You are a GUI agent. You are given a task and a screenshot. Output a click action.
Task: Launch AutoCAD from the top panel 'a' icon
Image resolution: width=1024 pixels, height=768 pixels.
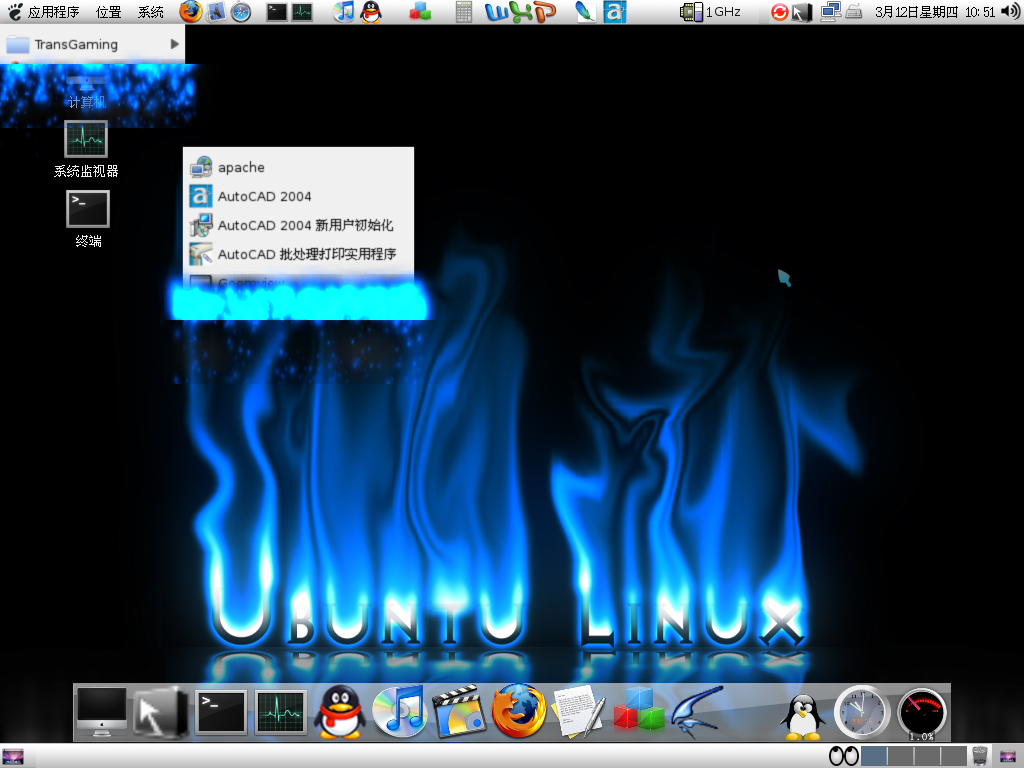tap(614, 12)
